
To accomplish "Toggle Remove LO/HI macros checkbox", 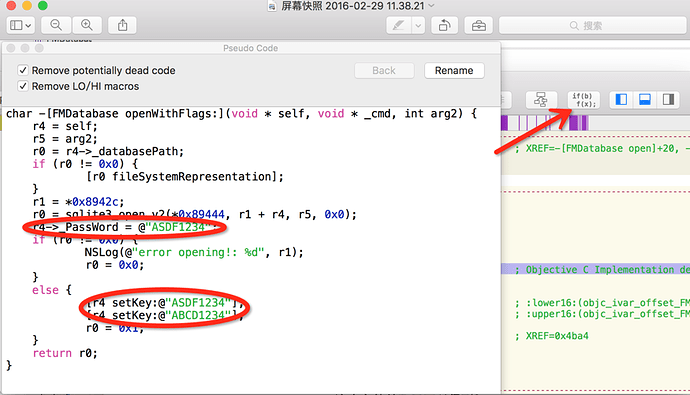I will (23, 86).
